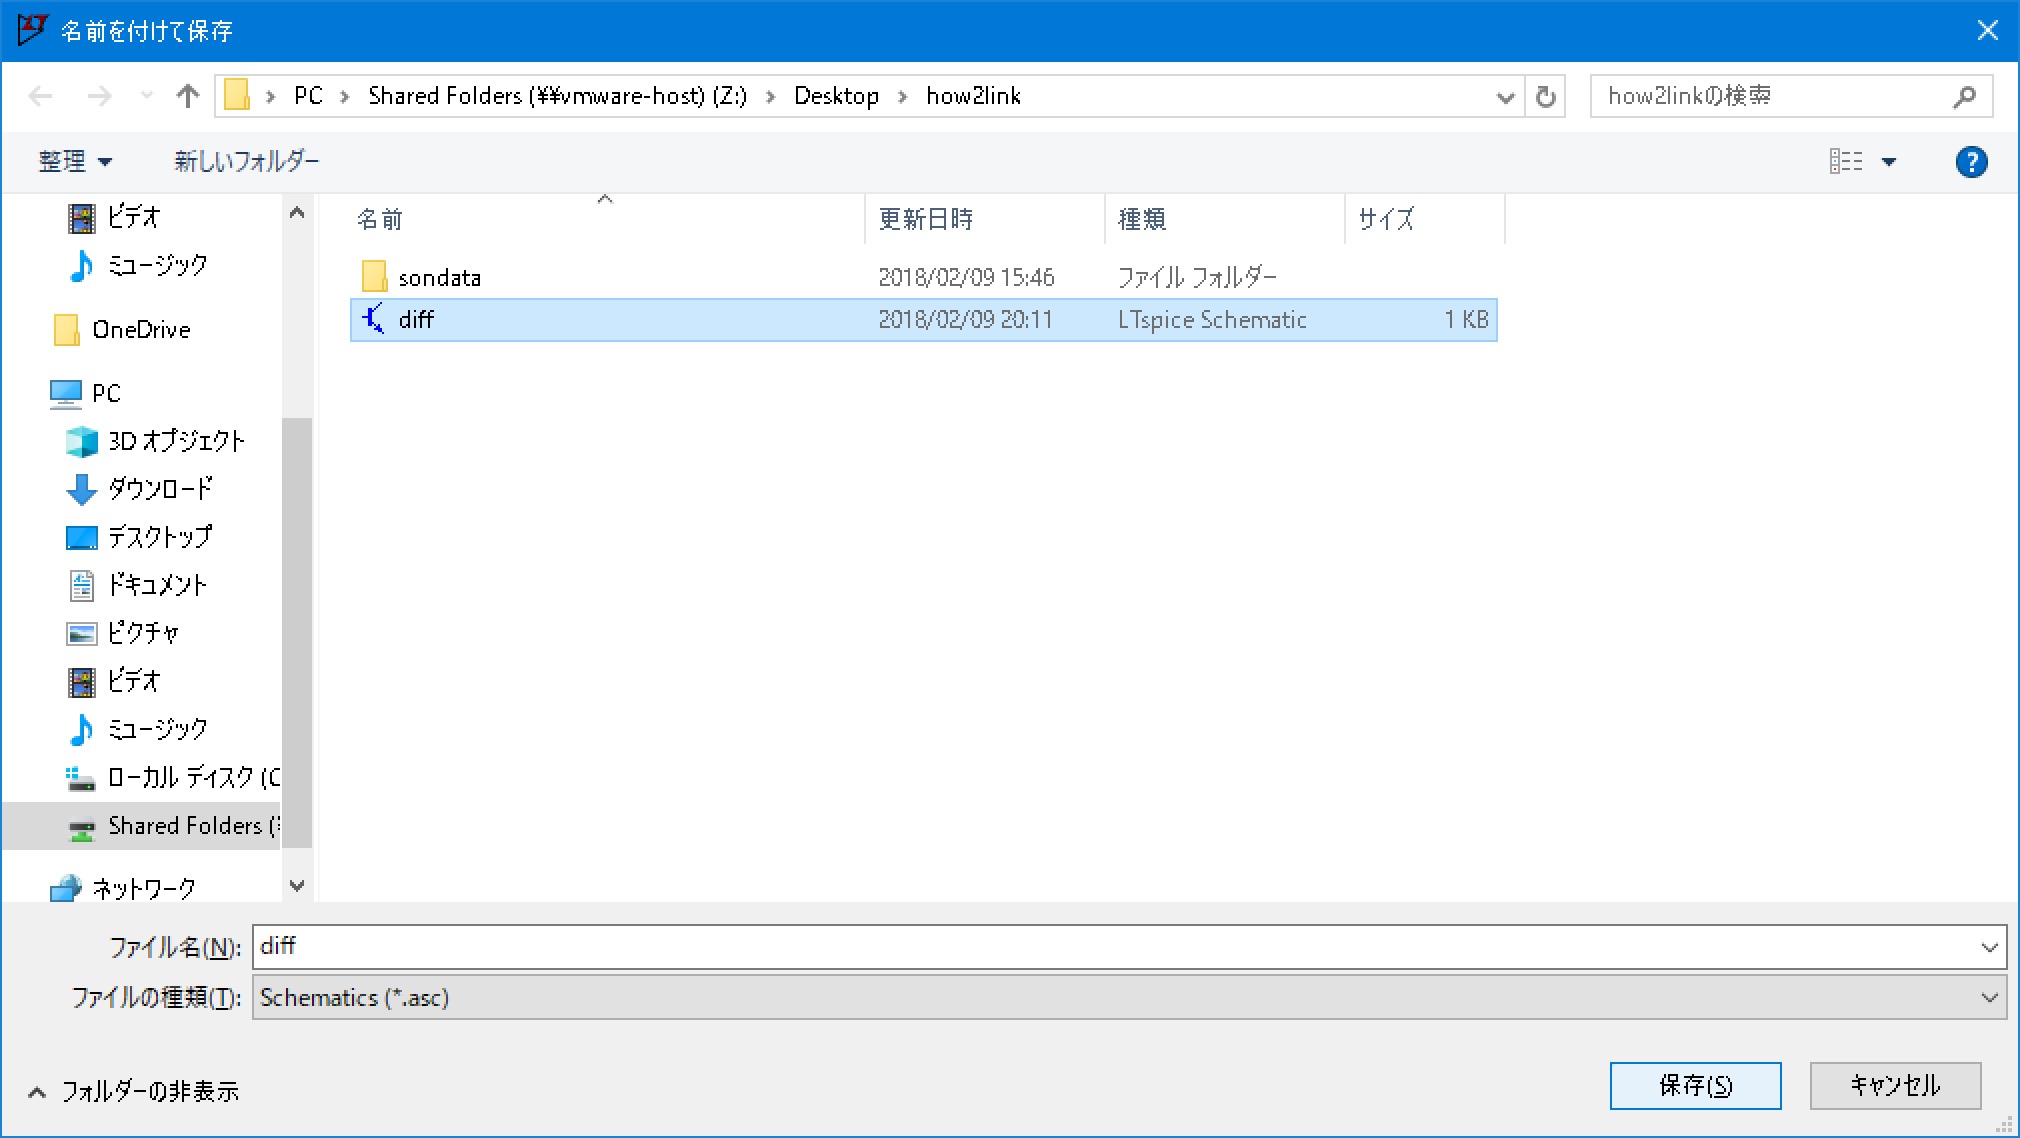Refresh the how2link folder view

(x=1546, y=97)
